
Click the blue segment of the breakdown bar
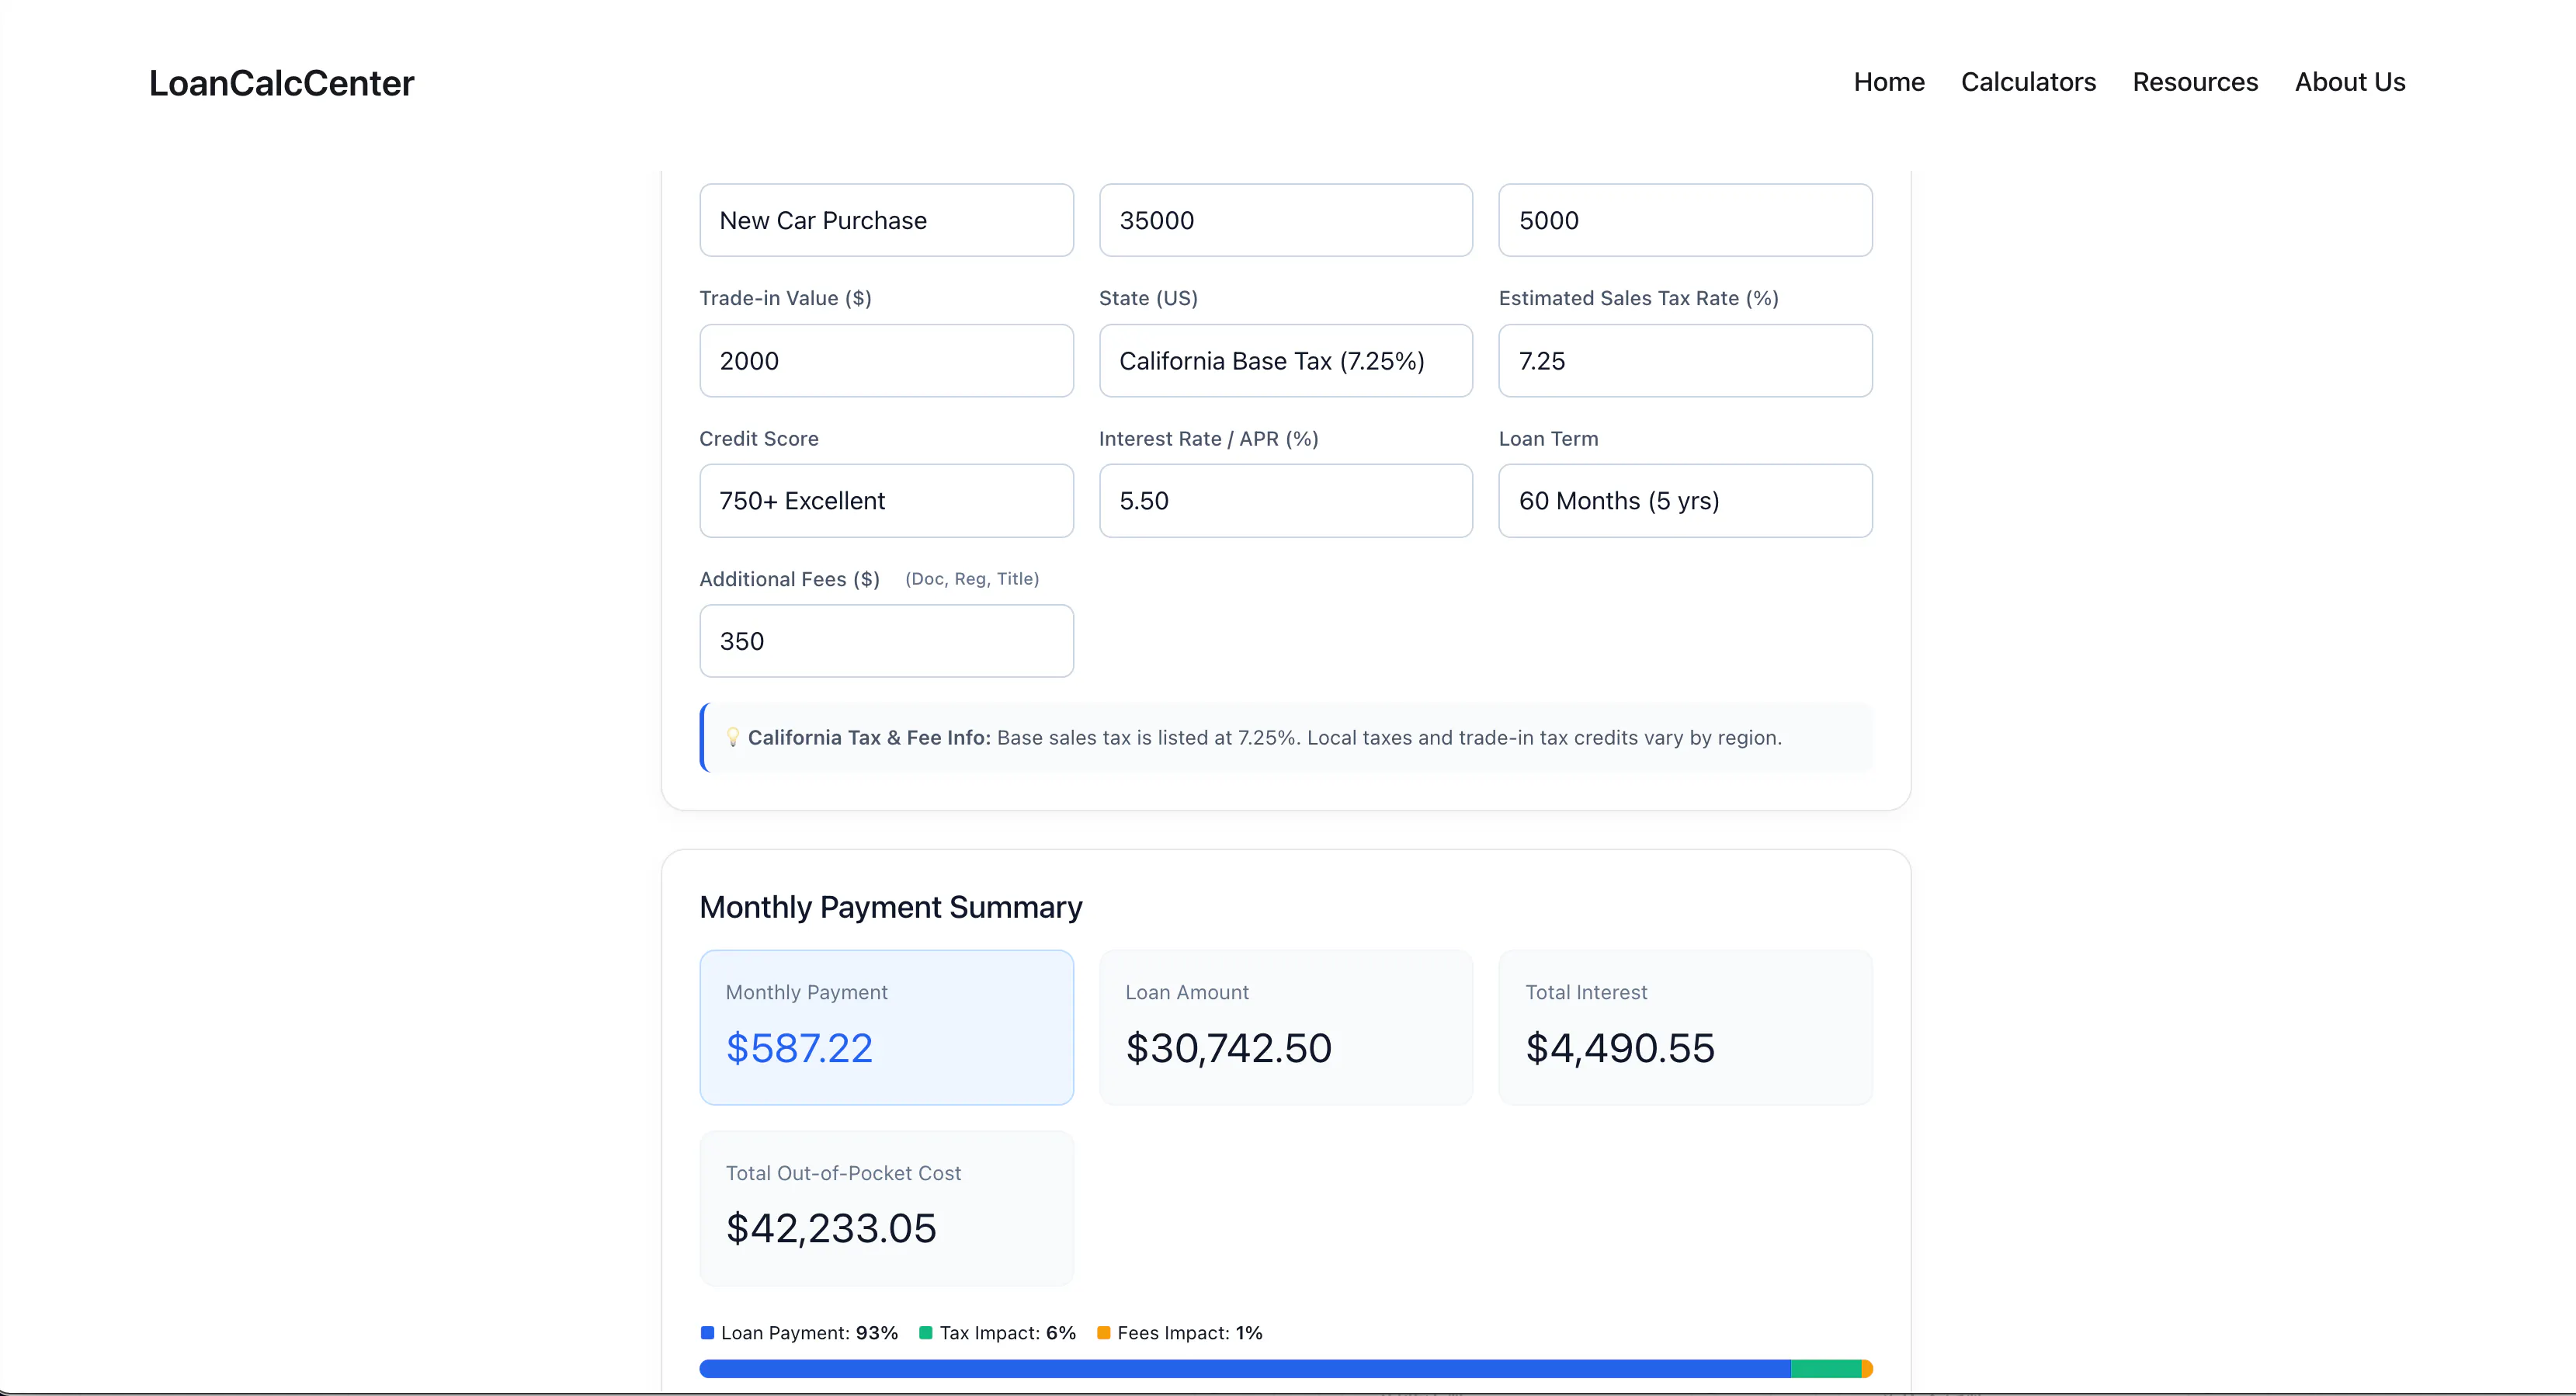click(1245, 1368)
